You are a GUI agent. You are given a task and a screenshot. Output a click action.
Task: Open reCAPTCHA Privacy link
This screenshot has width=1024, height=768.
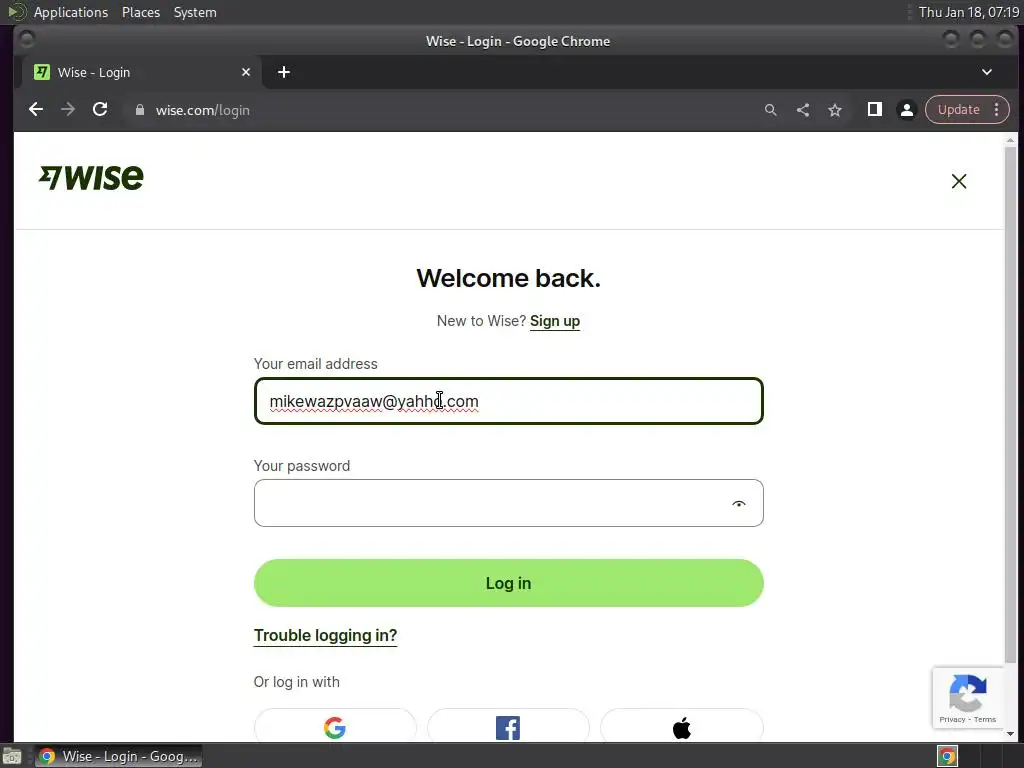coord(952,719)
